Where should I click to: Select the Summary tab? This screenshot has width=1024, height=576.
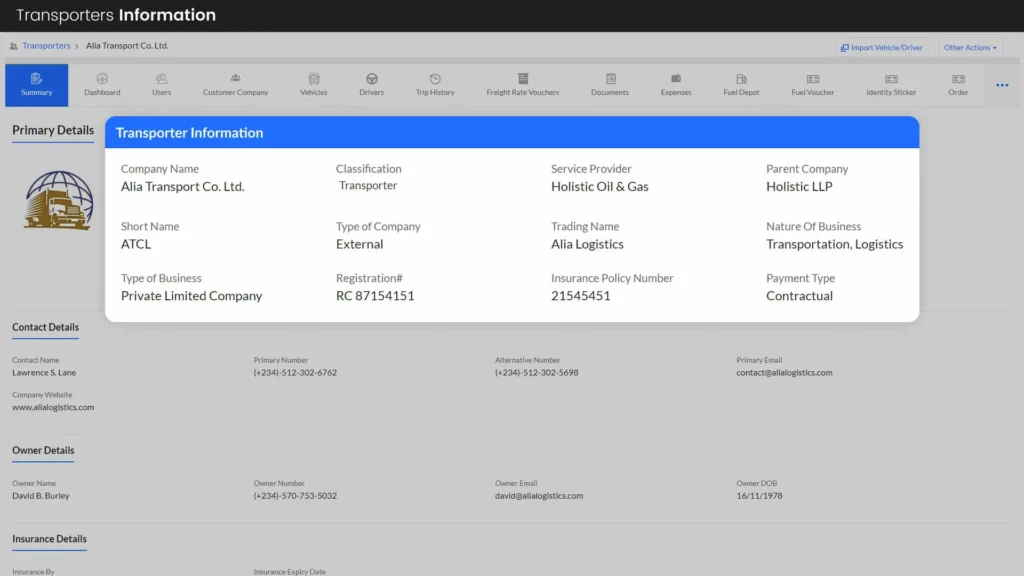coord(37,85)
